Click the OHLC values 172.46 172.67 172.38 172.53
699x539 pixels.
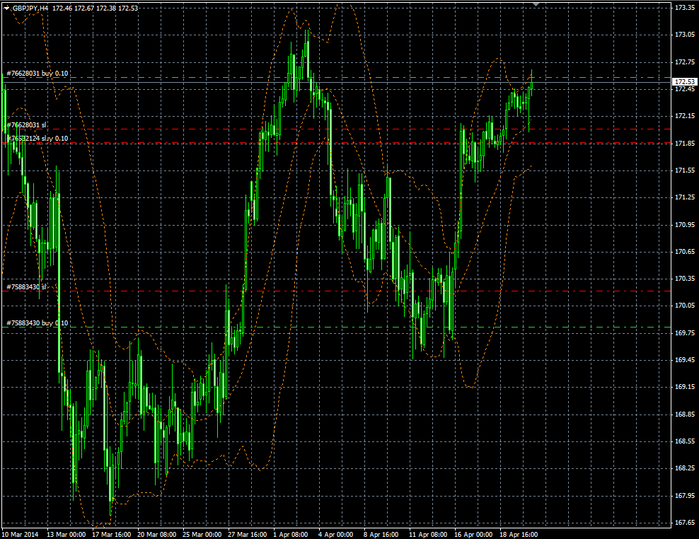[x=95, y=8]
